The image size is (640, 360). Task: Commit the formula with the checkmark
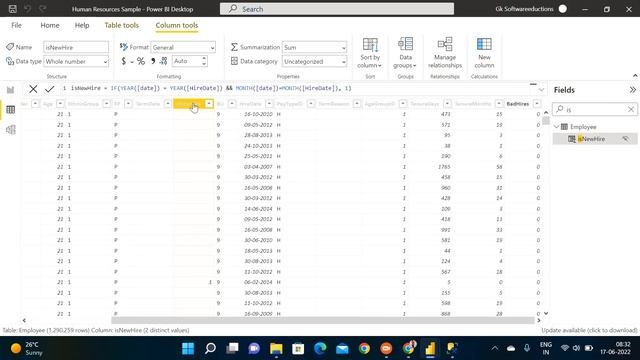[x=50, y=89]
